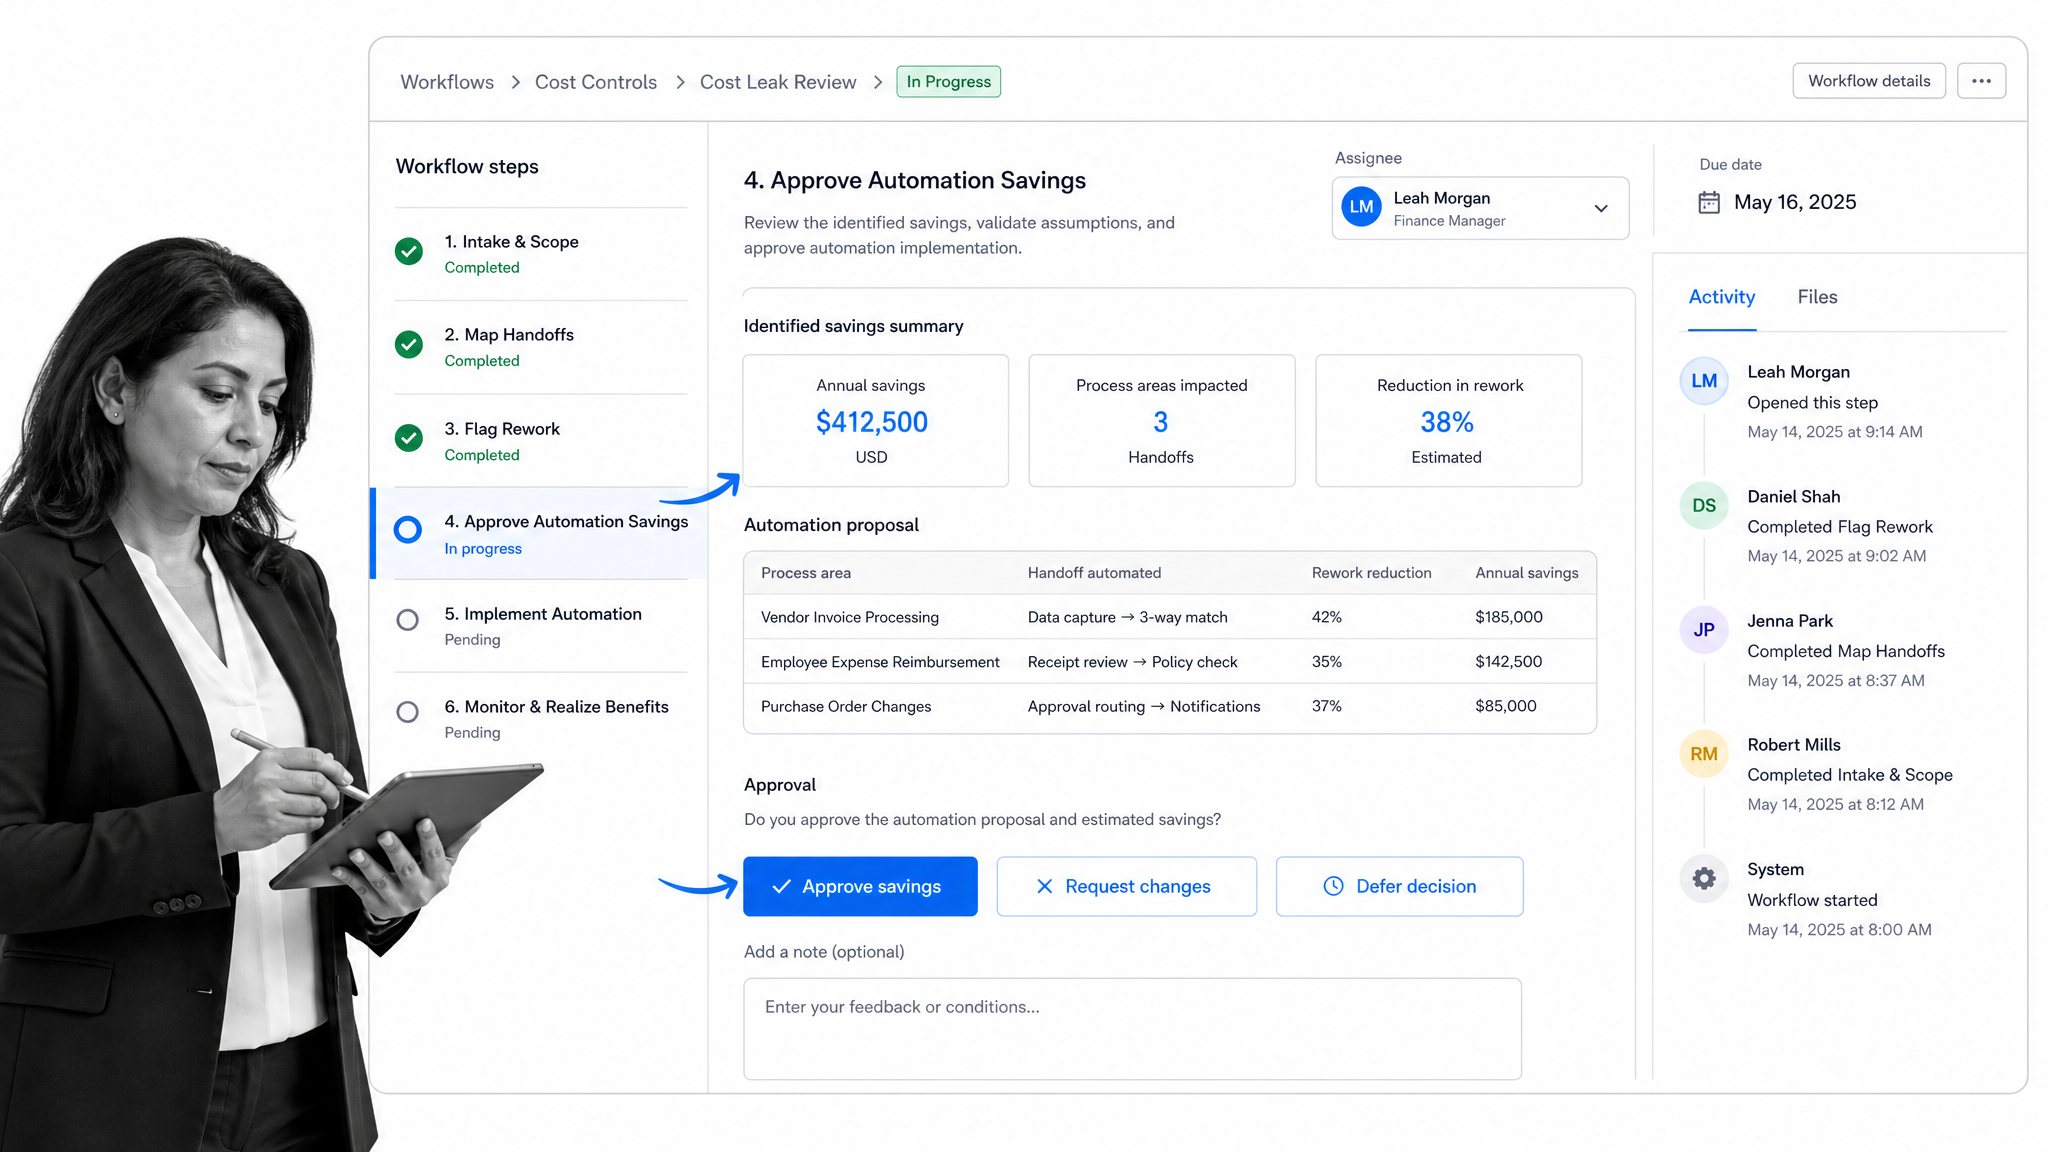The height and width of the screenshot is (1152, 2048).
Task: Click the feedback note text field
Action: (x=1132, y=1029)
